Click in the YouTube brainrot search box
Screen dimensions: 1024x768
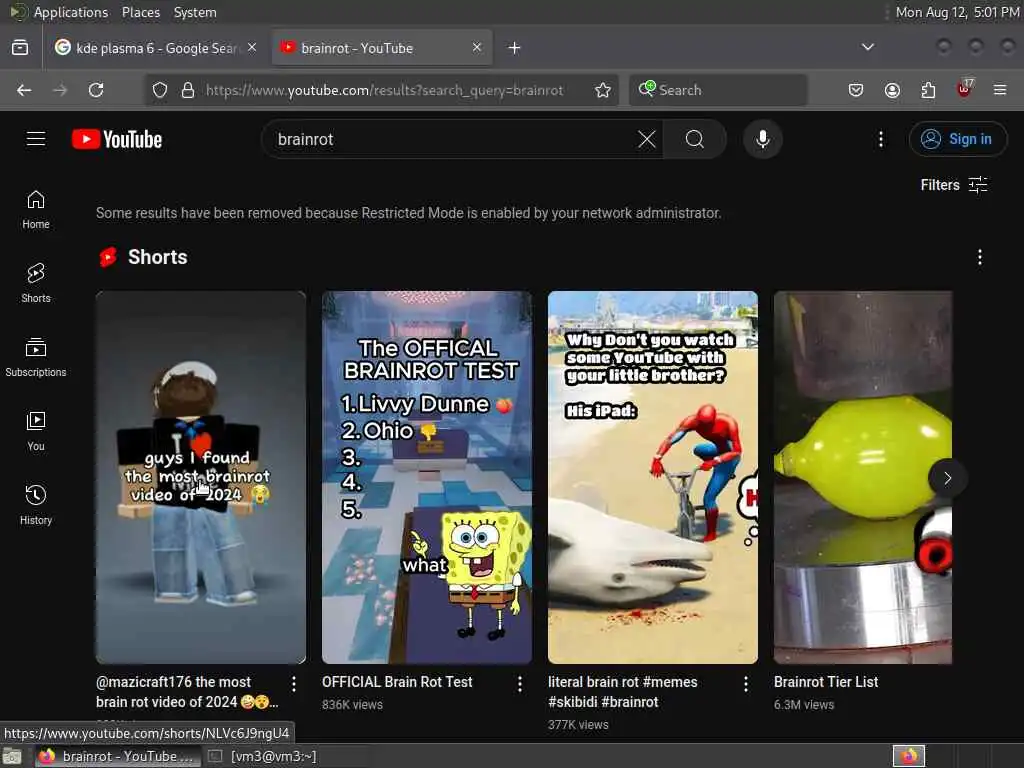click(x=451, y=139)
